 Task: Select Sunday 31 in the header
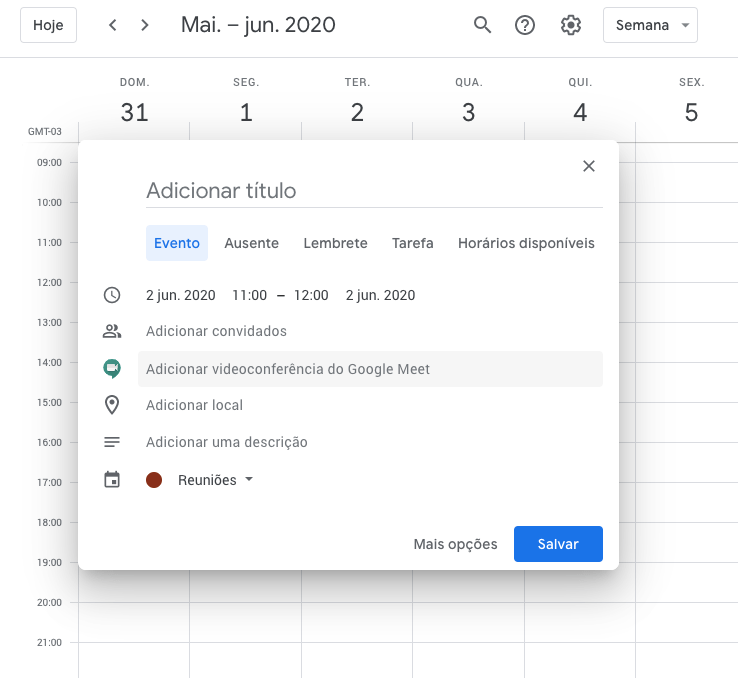(134, 112)
